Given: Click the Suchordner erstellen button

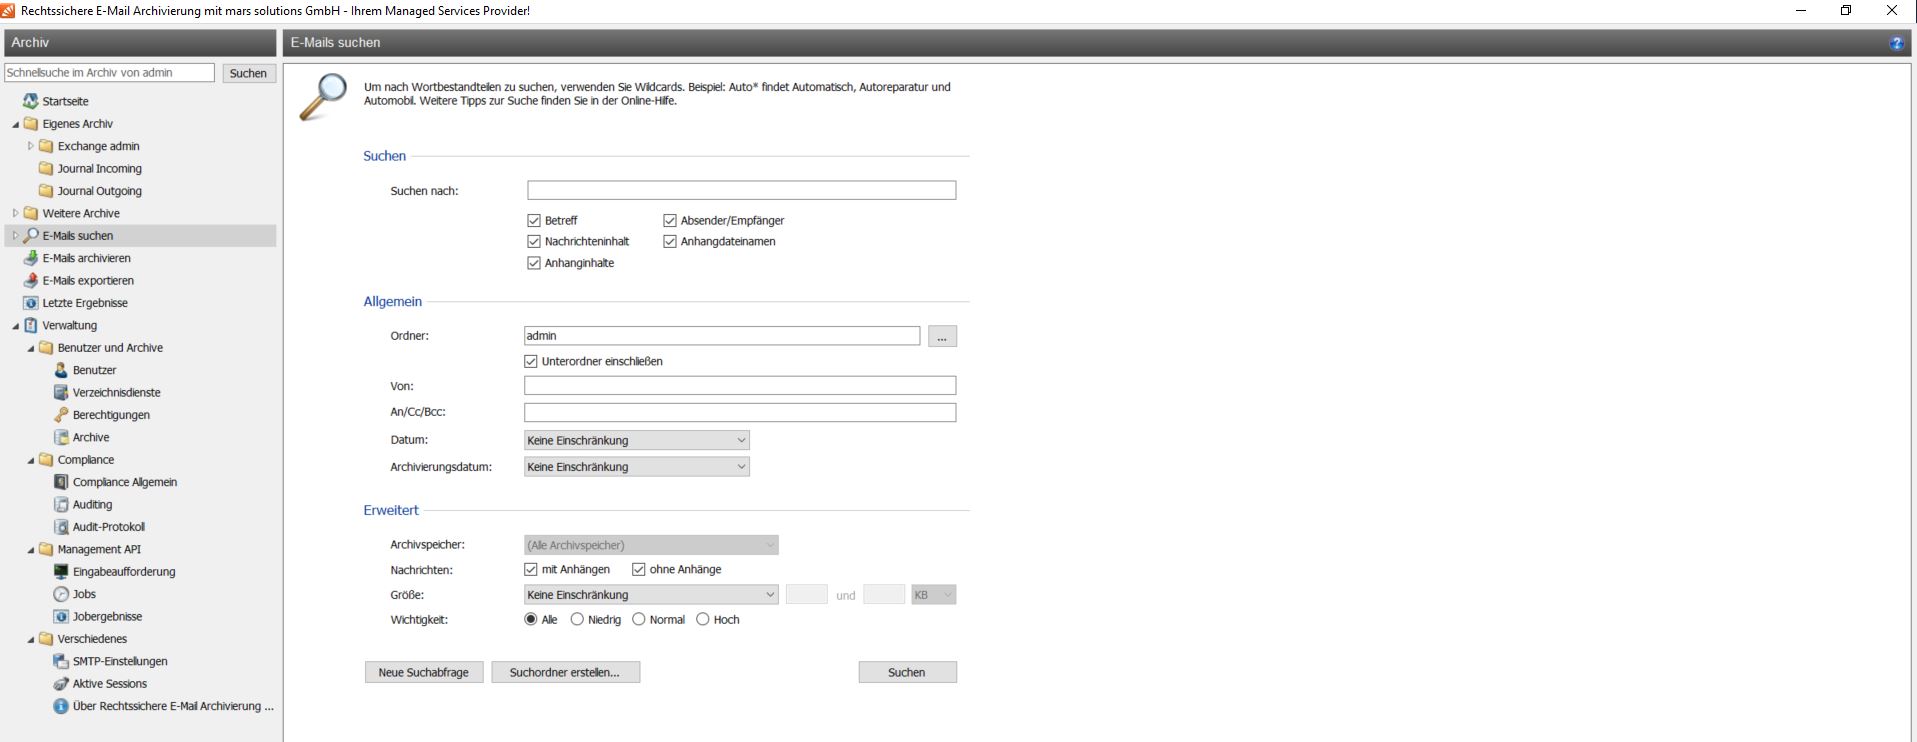Looking at the screenshot, I should click(565, 673).
